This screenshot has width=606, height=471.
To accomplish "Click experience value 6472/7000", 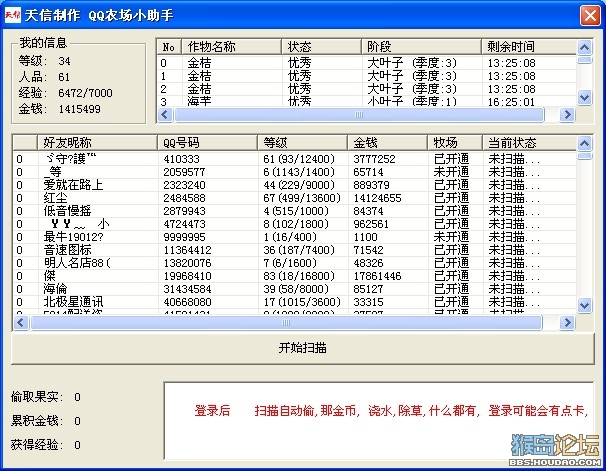I will click(85, 93).
